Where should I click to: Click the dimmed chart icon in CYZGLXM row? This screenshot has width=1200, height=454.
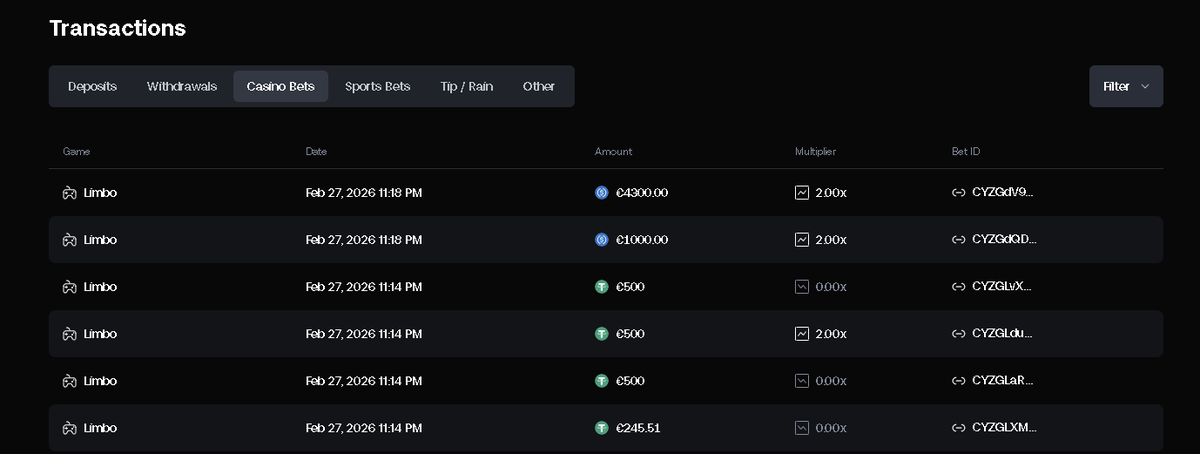click(x=802, y=428)
